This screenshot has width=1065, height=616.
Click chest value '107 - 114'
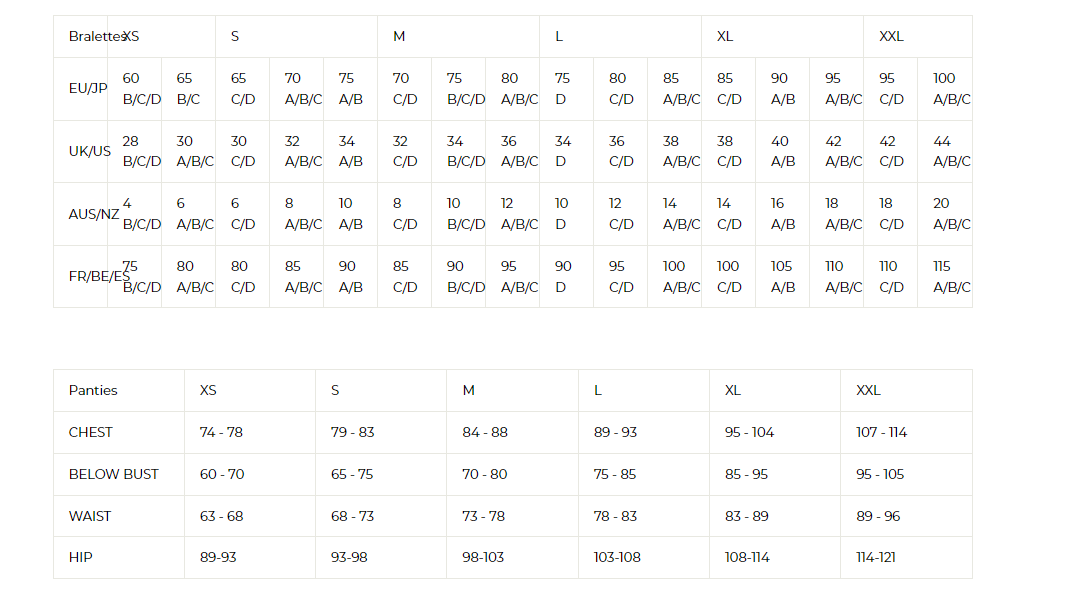click(907, 433)
